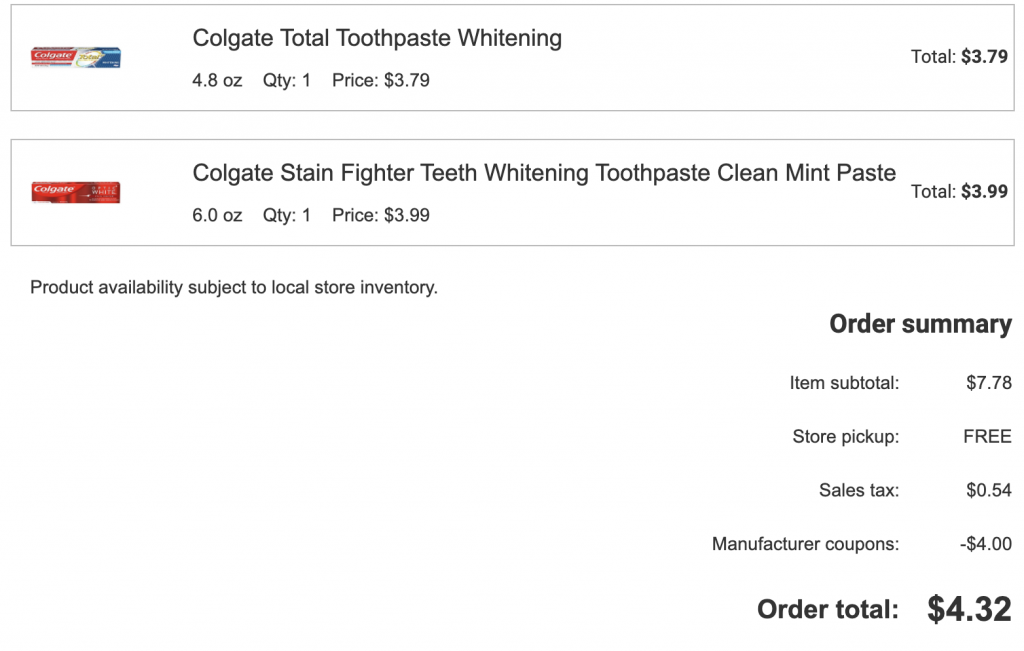Click the Price: $3.79 text
1024x651 pixels.
tap(381, 80)
